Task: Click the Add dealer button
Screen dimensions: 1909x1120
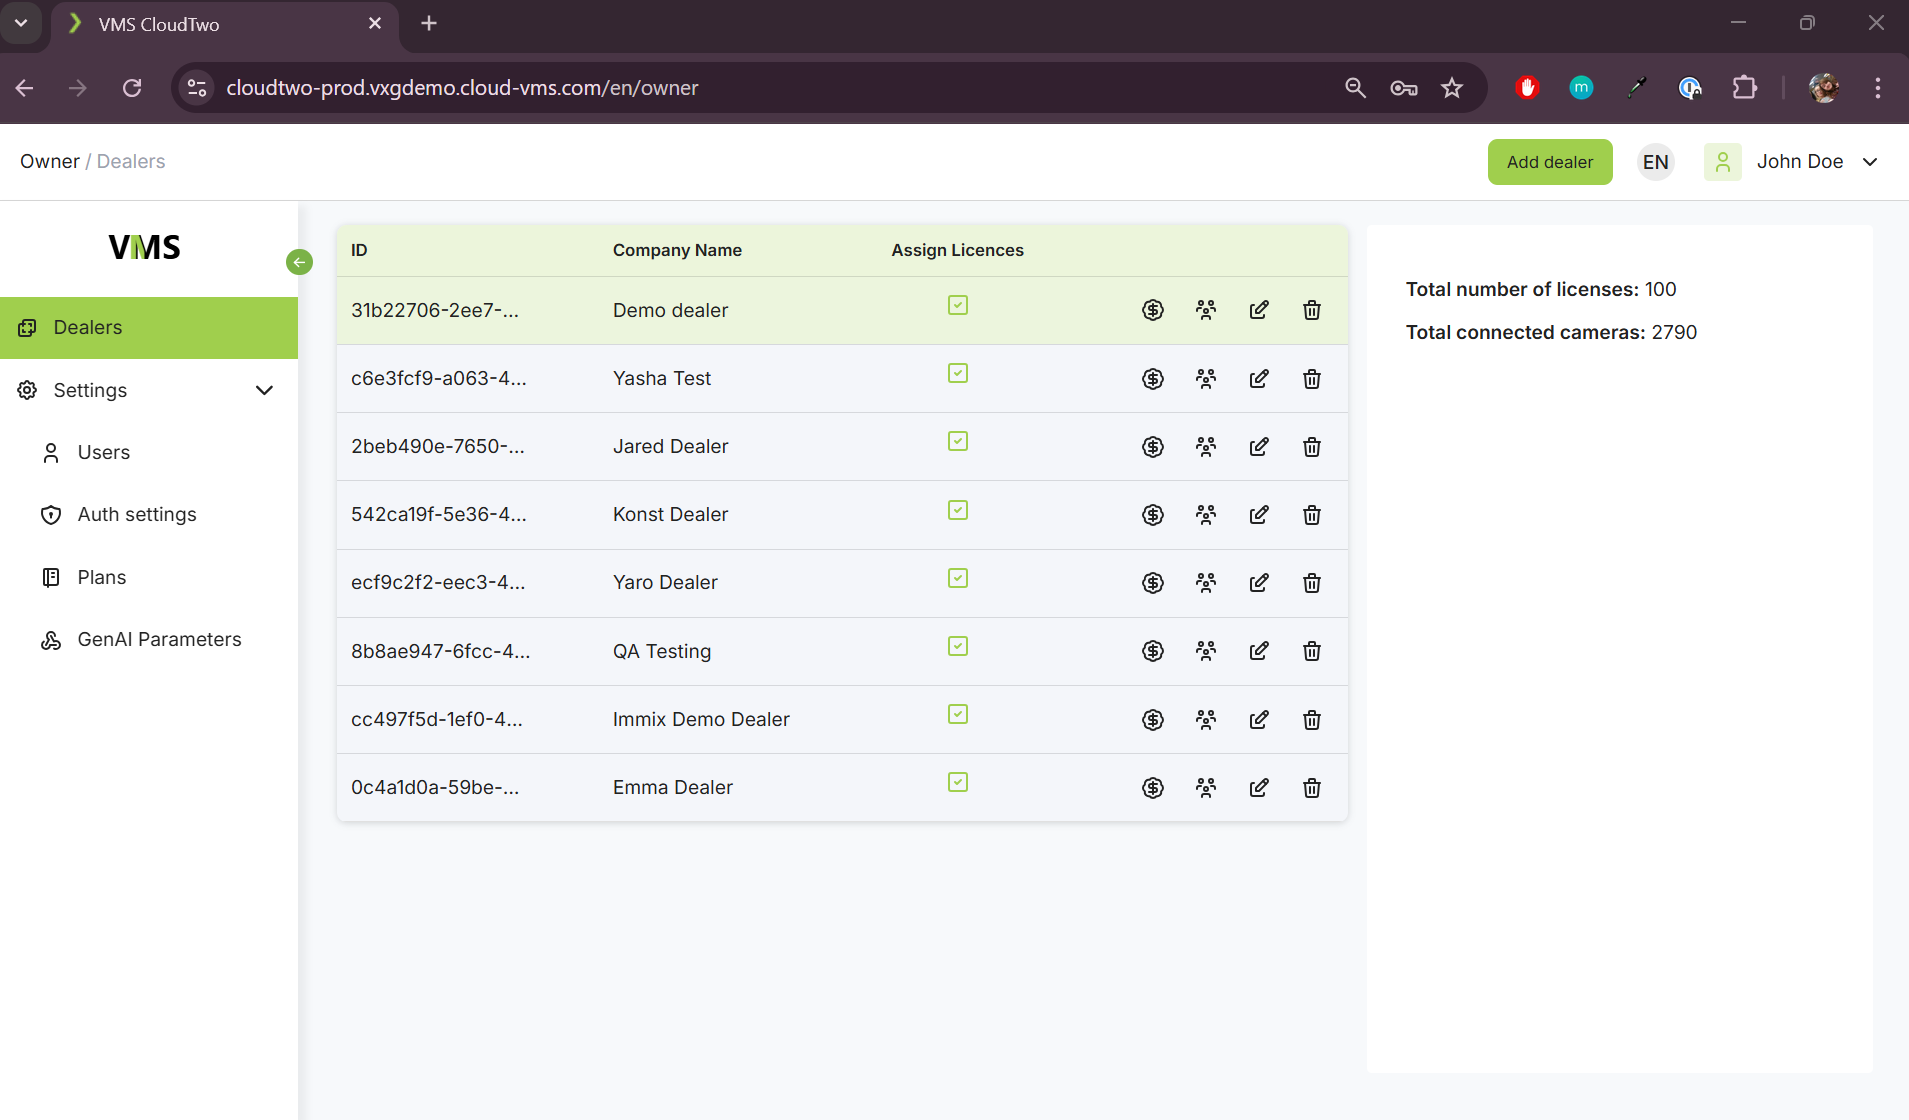Action: pos(1549,162)
